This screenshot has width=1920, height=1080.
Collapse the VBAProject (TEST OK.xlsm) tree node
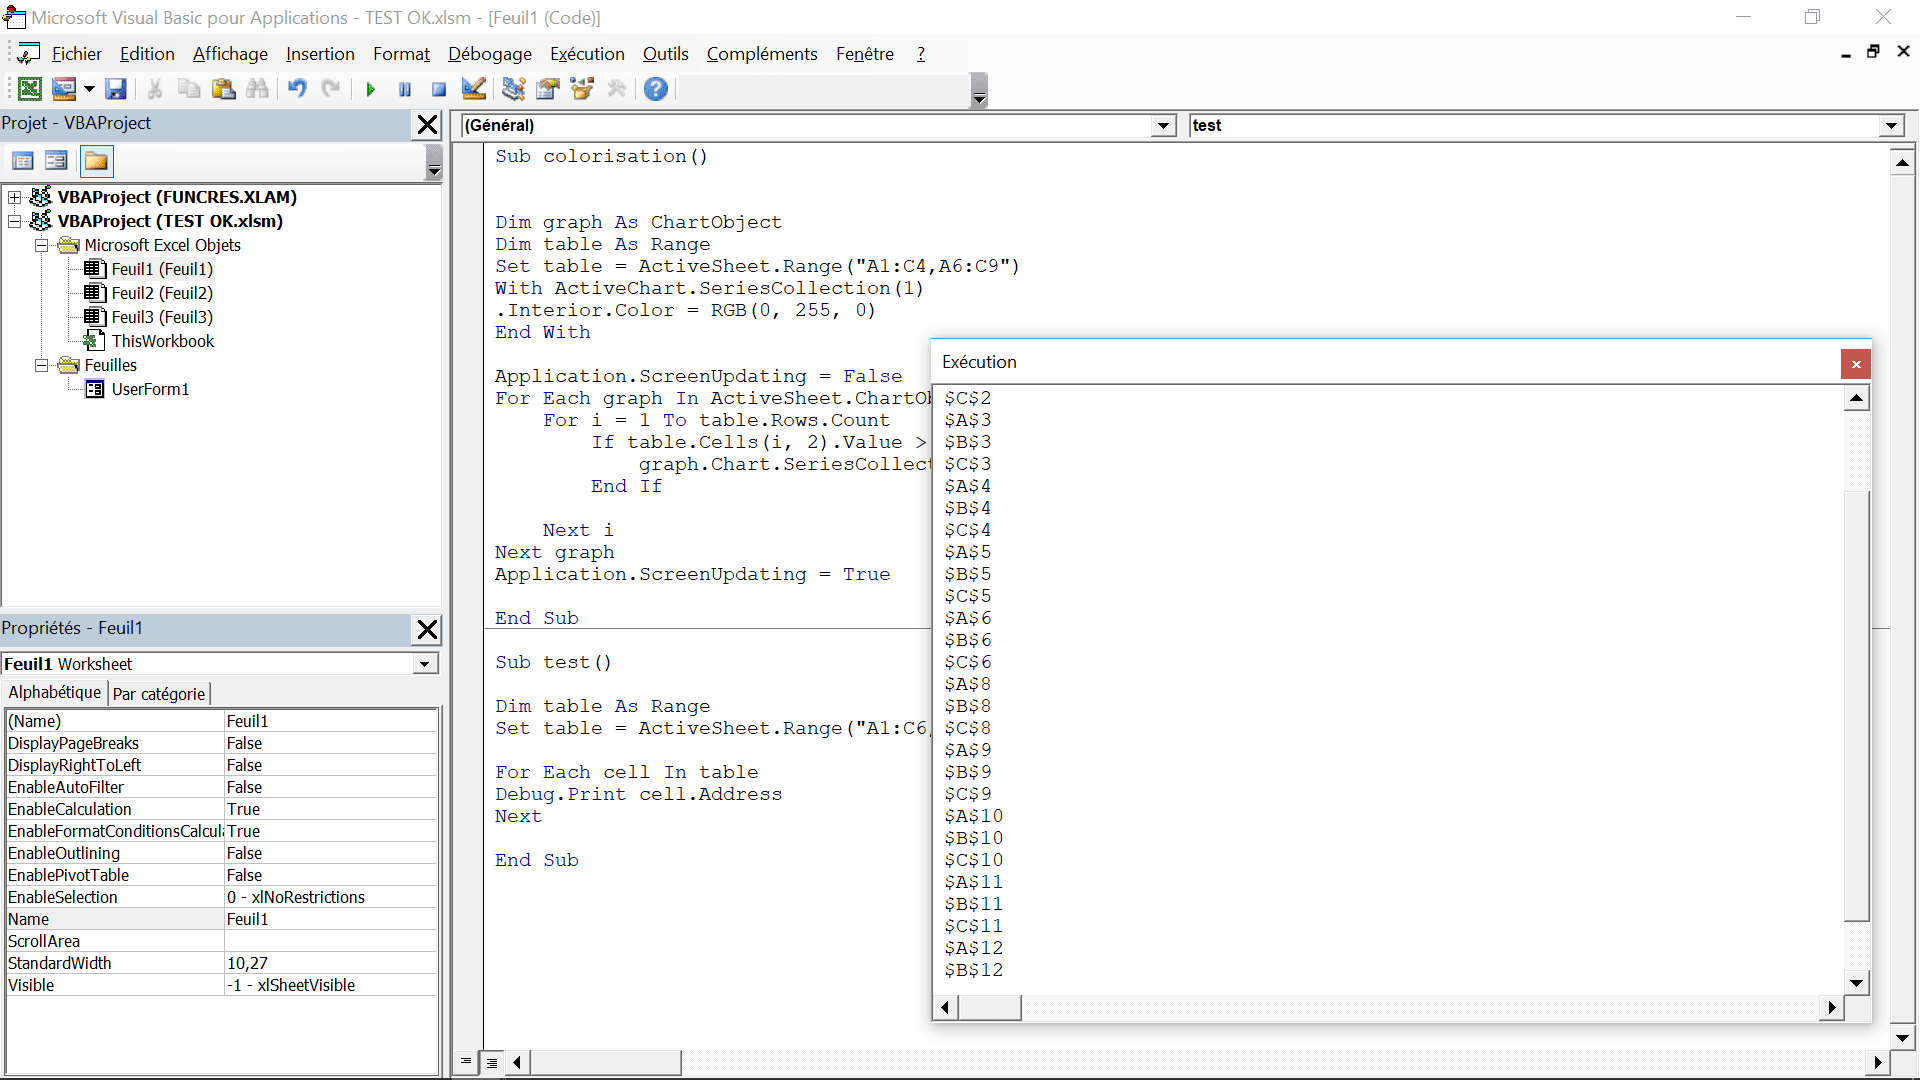pos(15,221)
